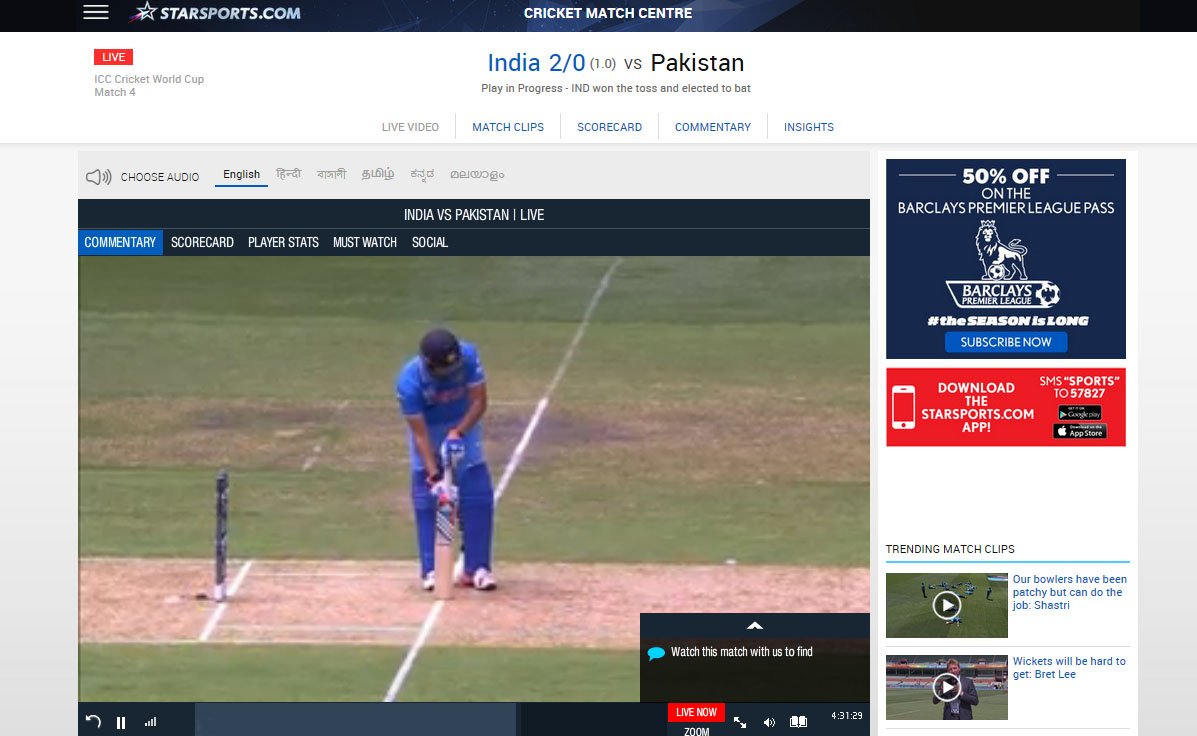Mute the player volume speaker icon
The image size is (1197, 736).
[x=769, y=721]
